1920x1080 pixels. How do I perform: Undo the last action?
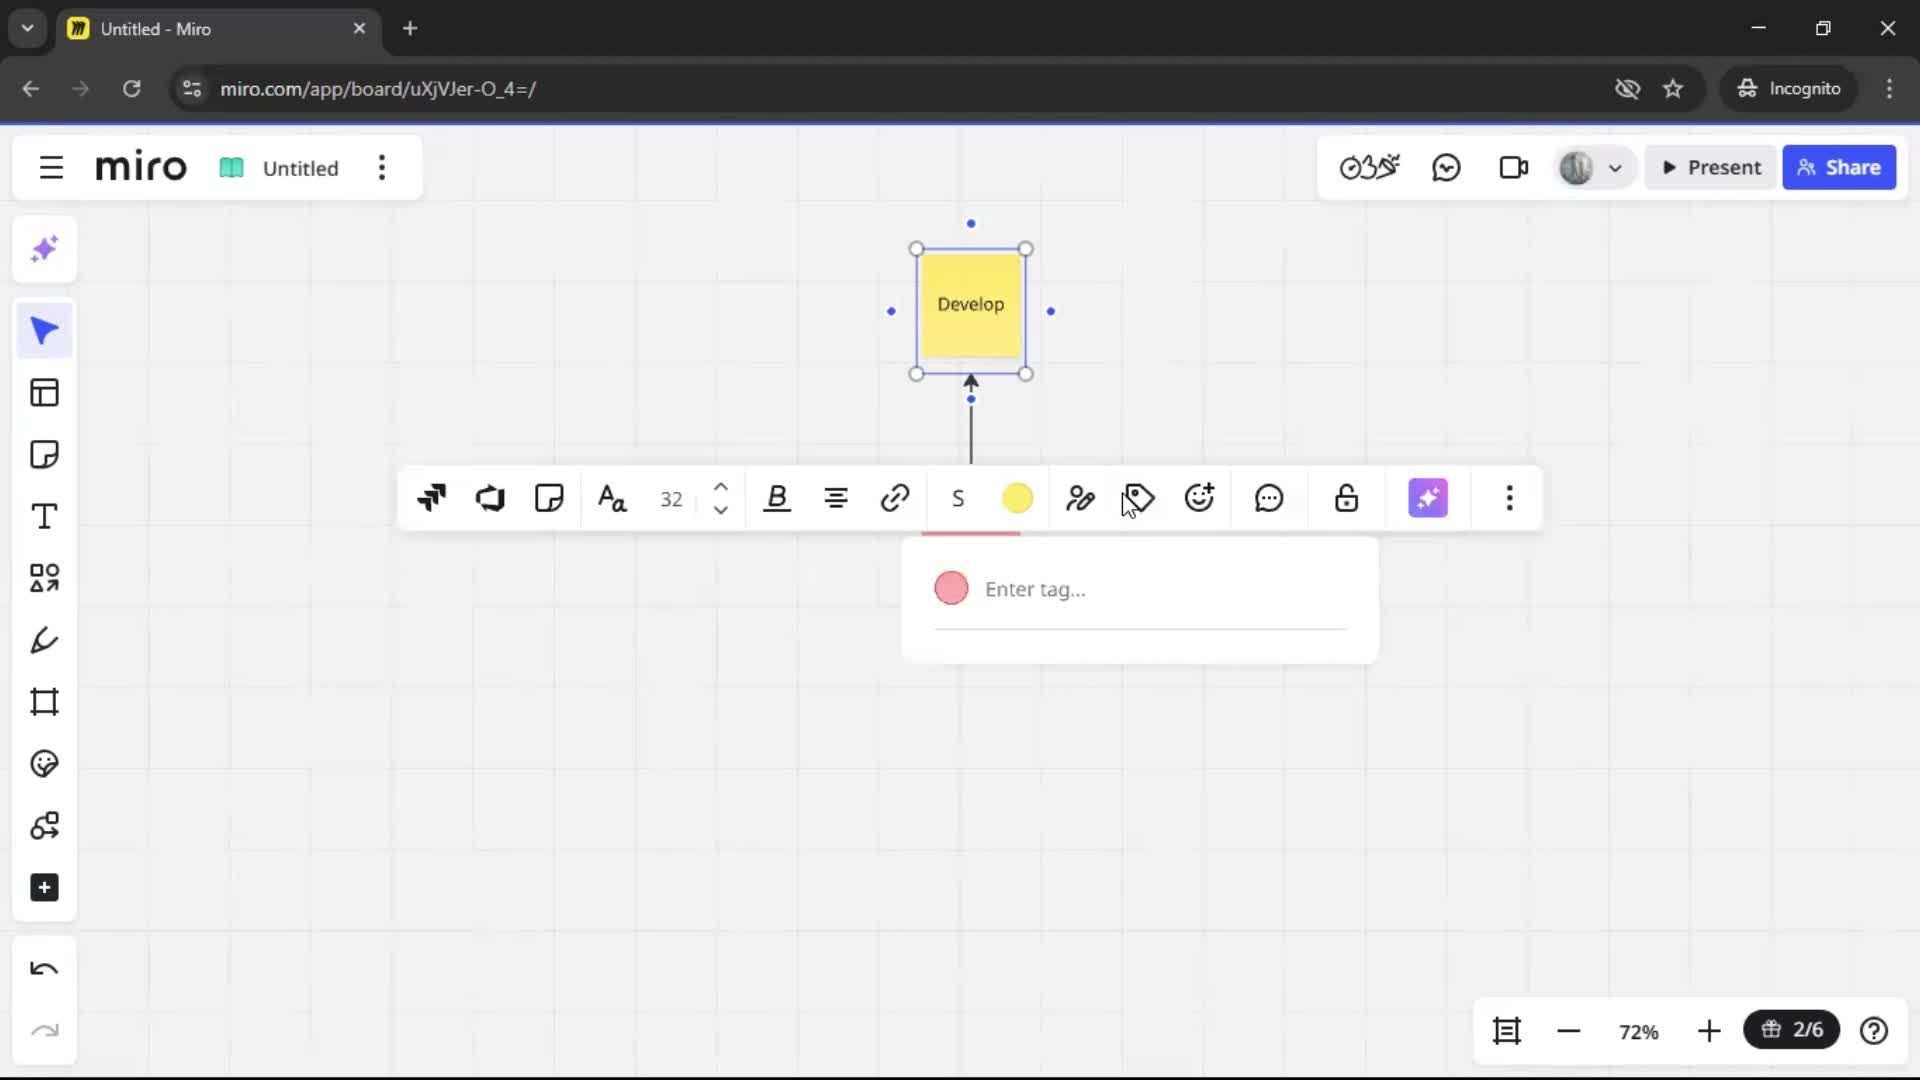coord(44,969)
